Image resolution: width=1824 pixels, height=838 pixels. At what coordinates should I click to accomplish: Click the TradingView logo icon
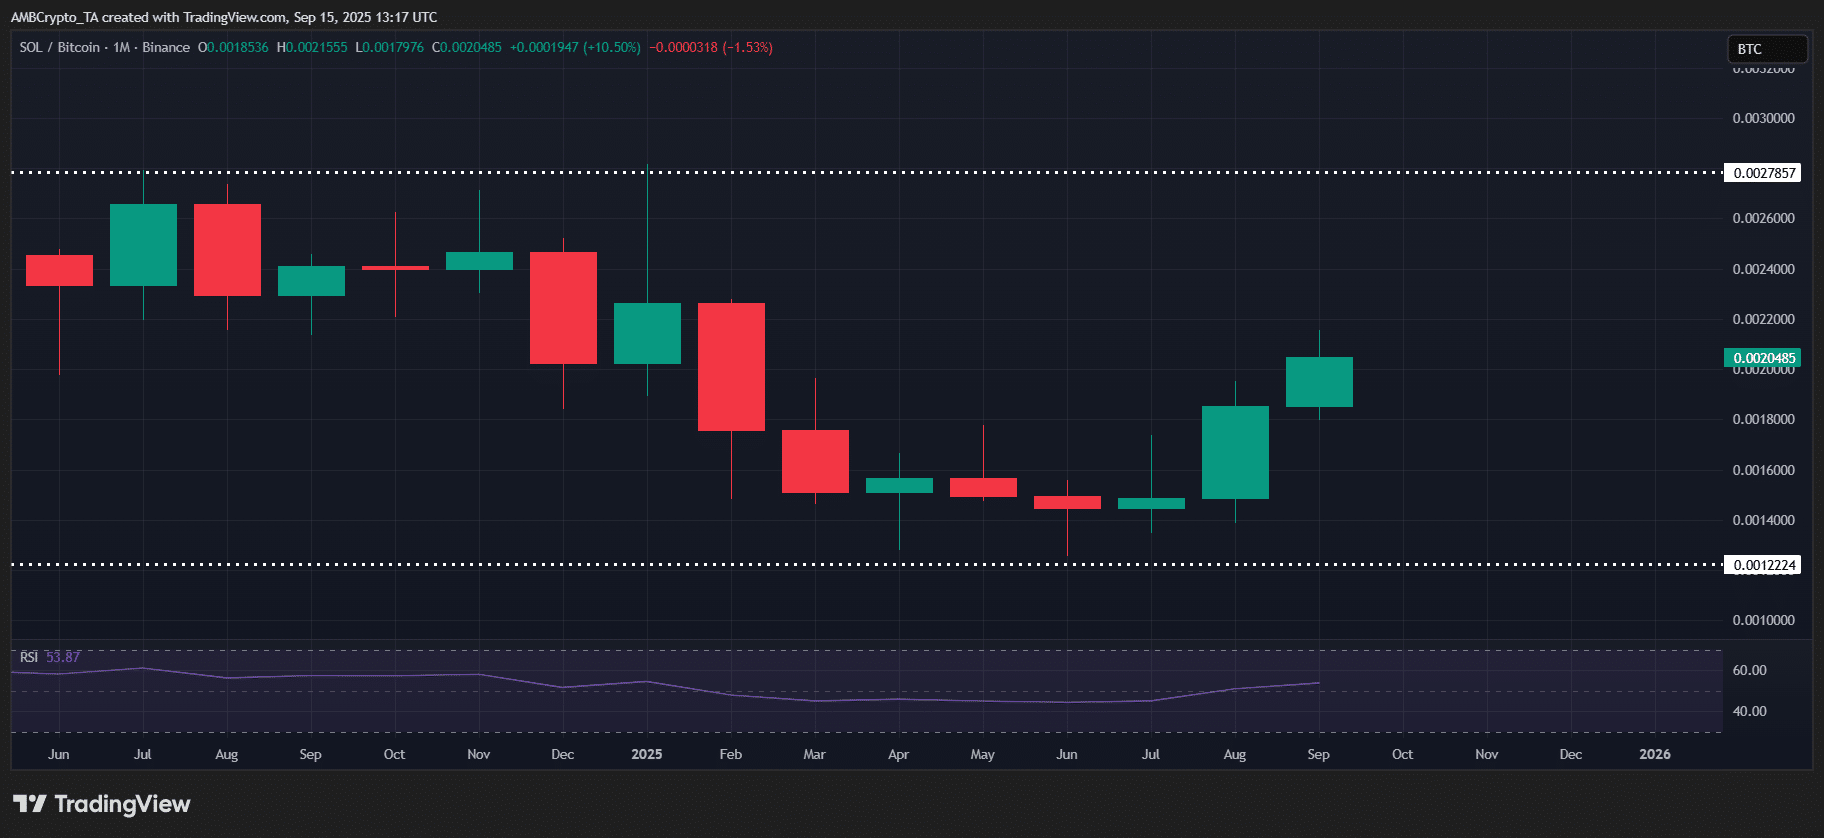[x=30, y=803]
